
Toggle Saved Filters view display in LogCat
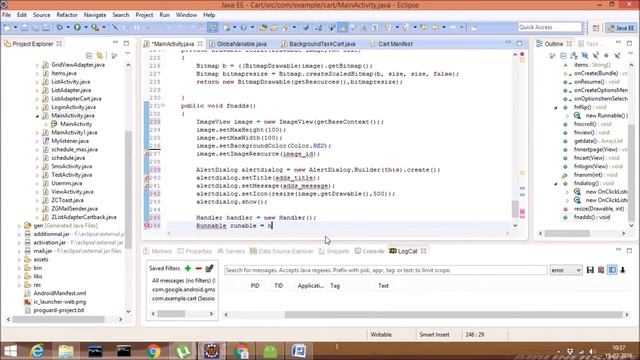(x=612, y=270)
